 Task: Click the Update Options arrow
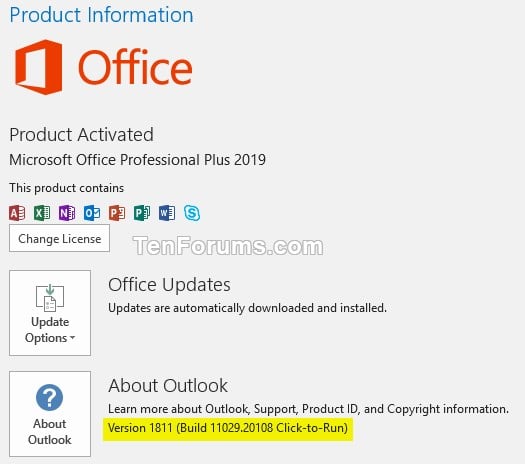[x=72, y=338]
